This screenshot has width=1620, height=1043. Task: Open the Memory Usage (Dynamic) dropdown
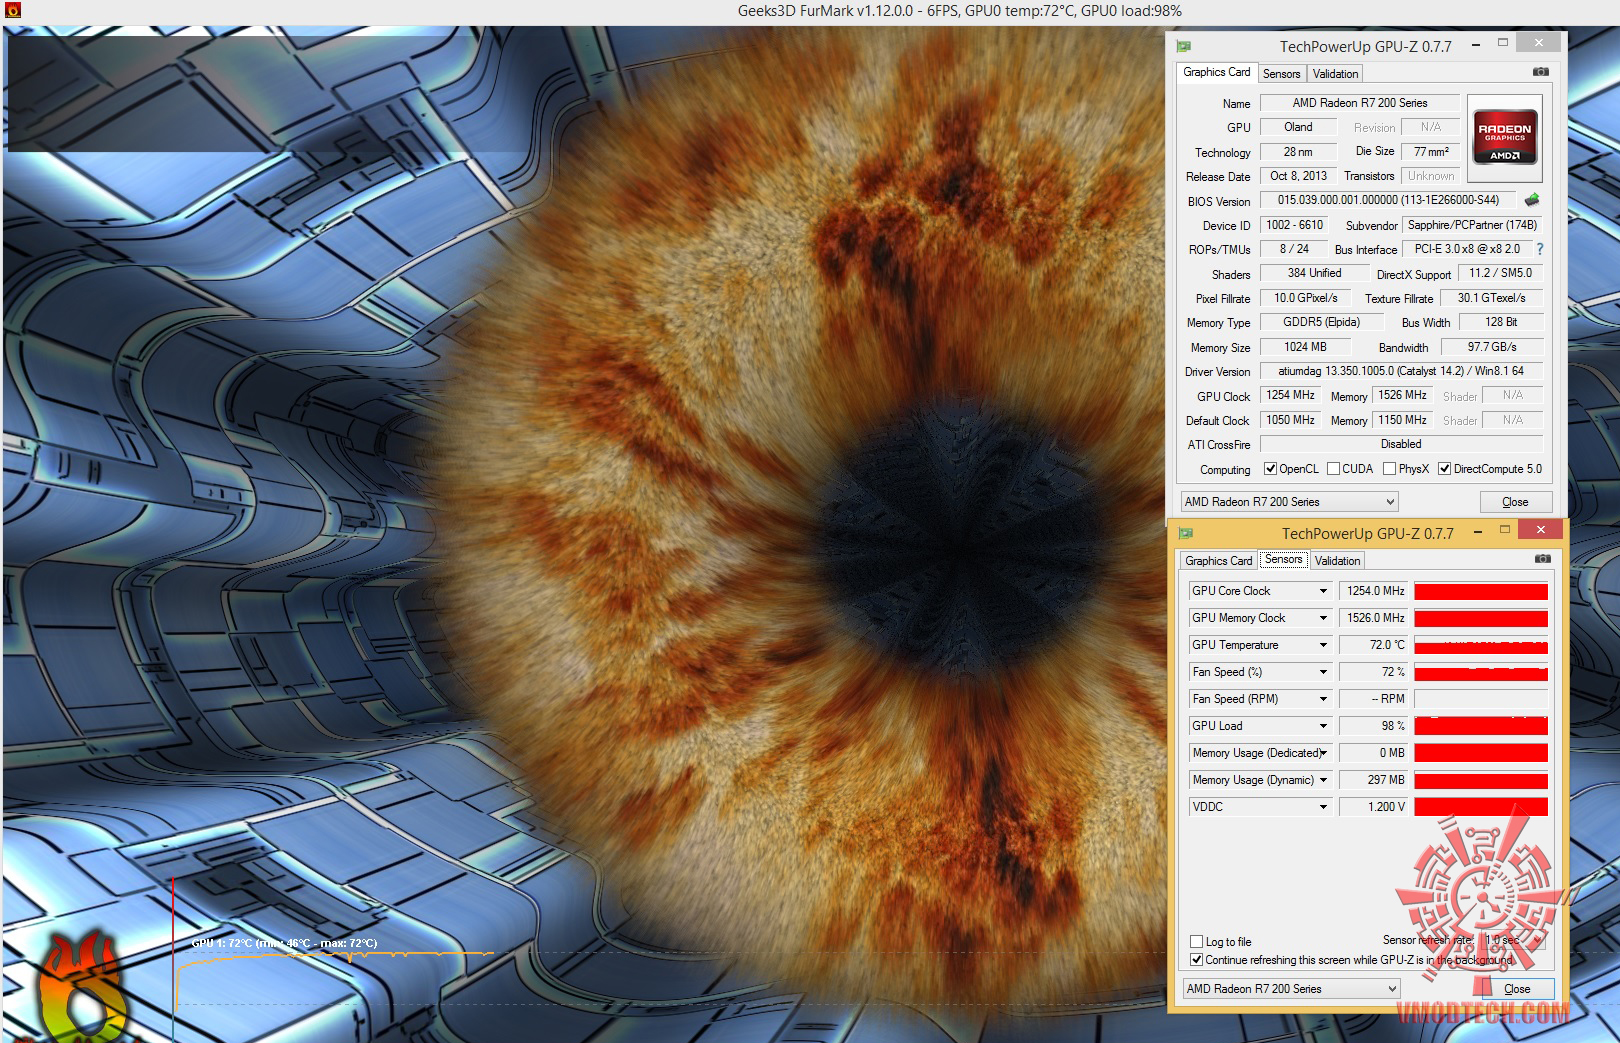pyautogui.click(x=1323, y=780)
